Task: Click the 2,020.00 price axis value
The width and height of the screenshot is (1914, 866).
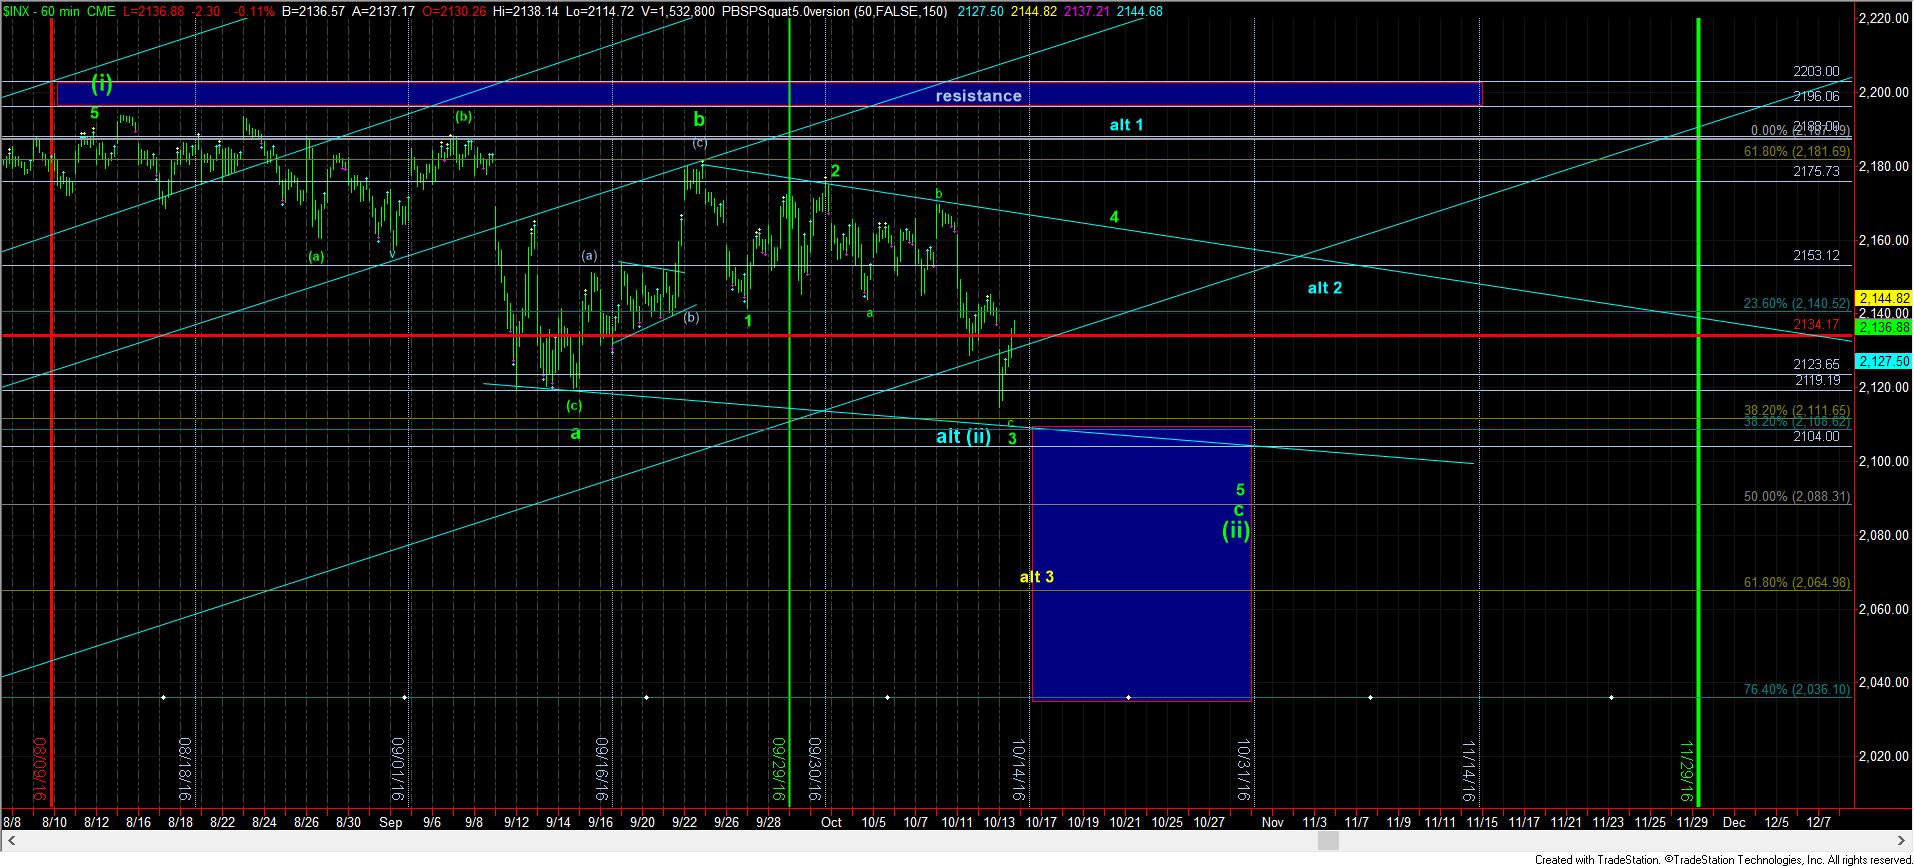Action: [1883, 757]
